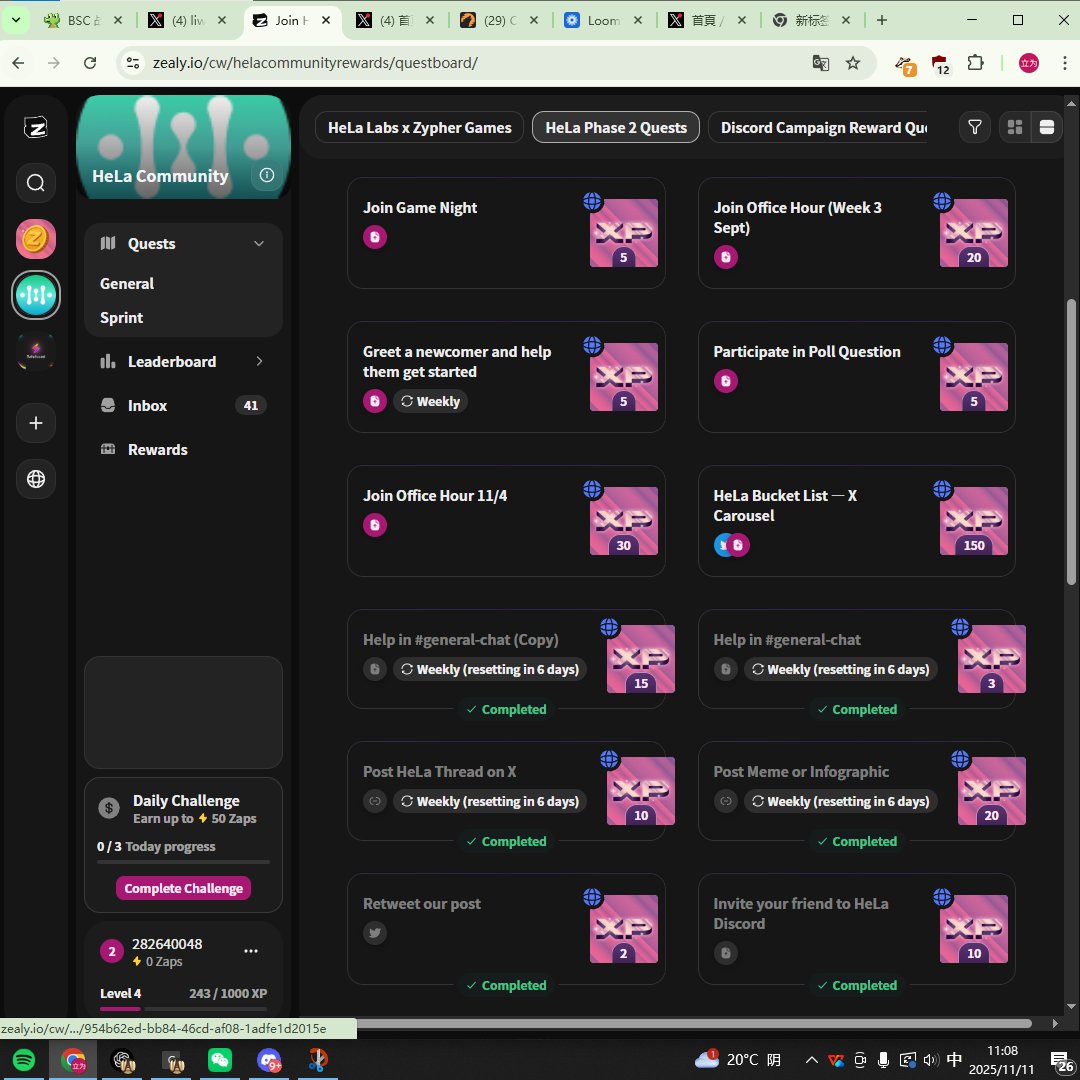Select HeLa Labs x Zypher Games tab
The width and height of the screenshot is (1080, 1080).
[419, 127]
